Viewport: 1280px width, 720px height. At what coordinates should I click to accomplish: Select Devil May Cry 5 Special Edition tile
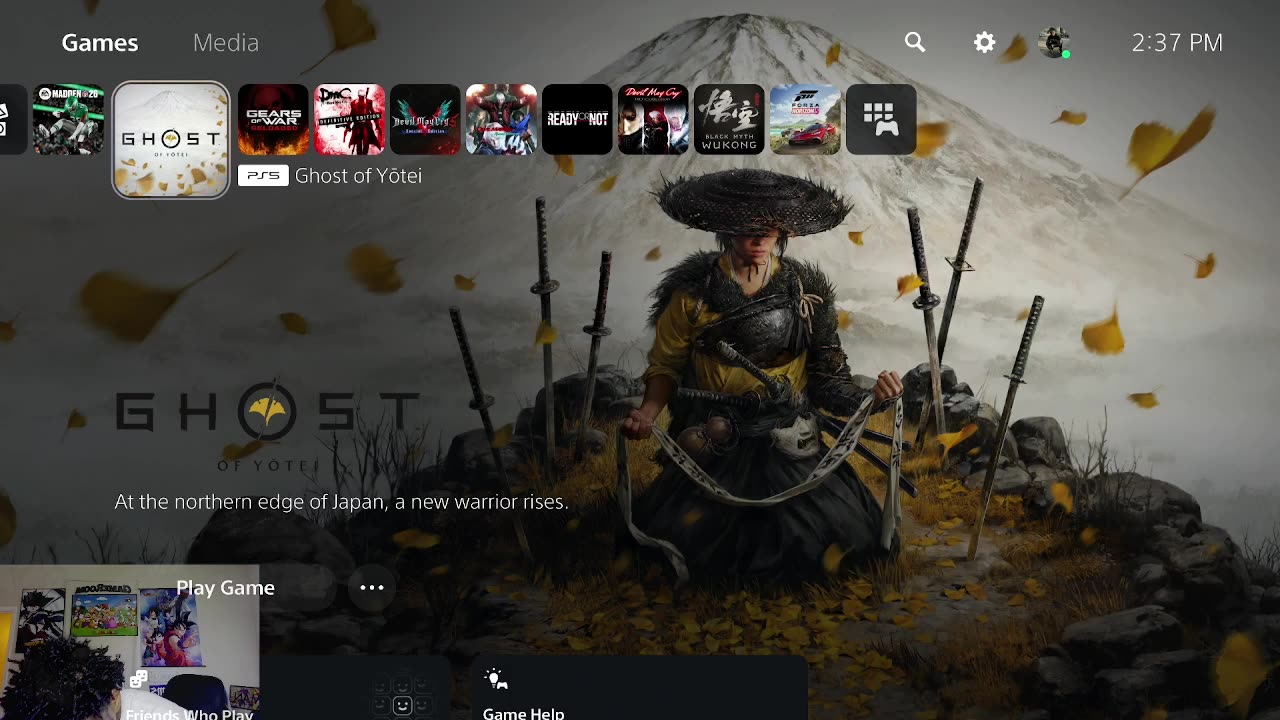[425, 119]
